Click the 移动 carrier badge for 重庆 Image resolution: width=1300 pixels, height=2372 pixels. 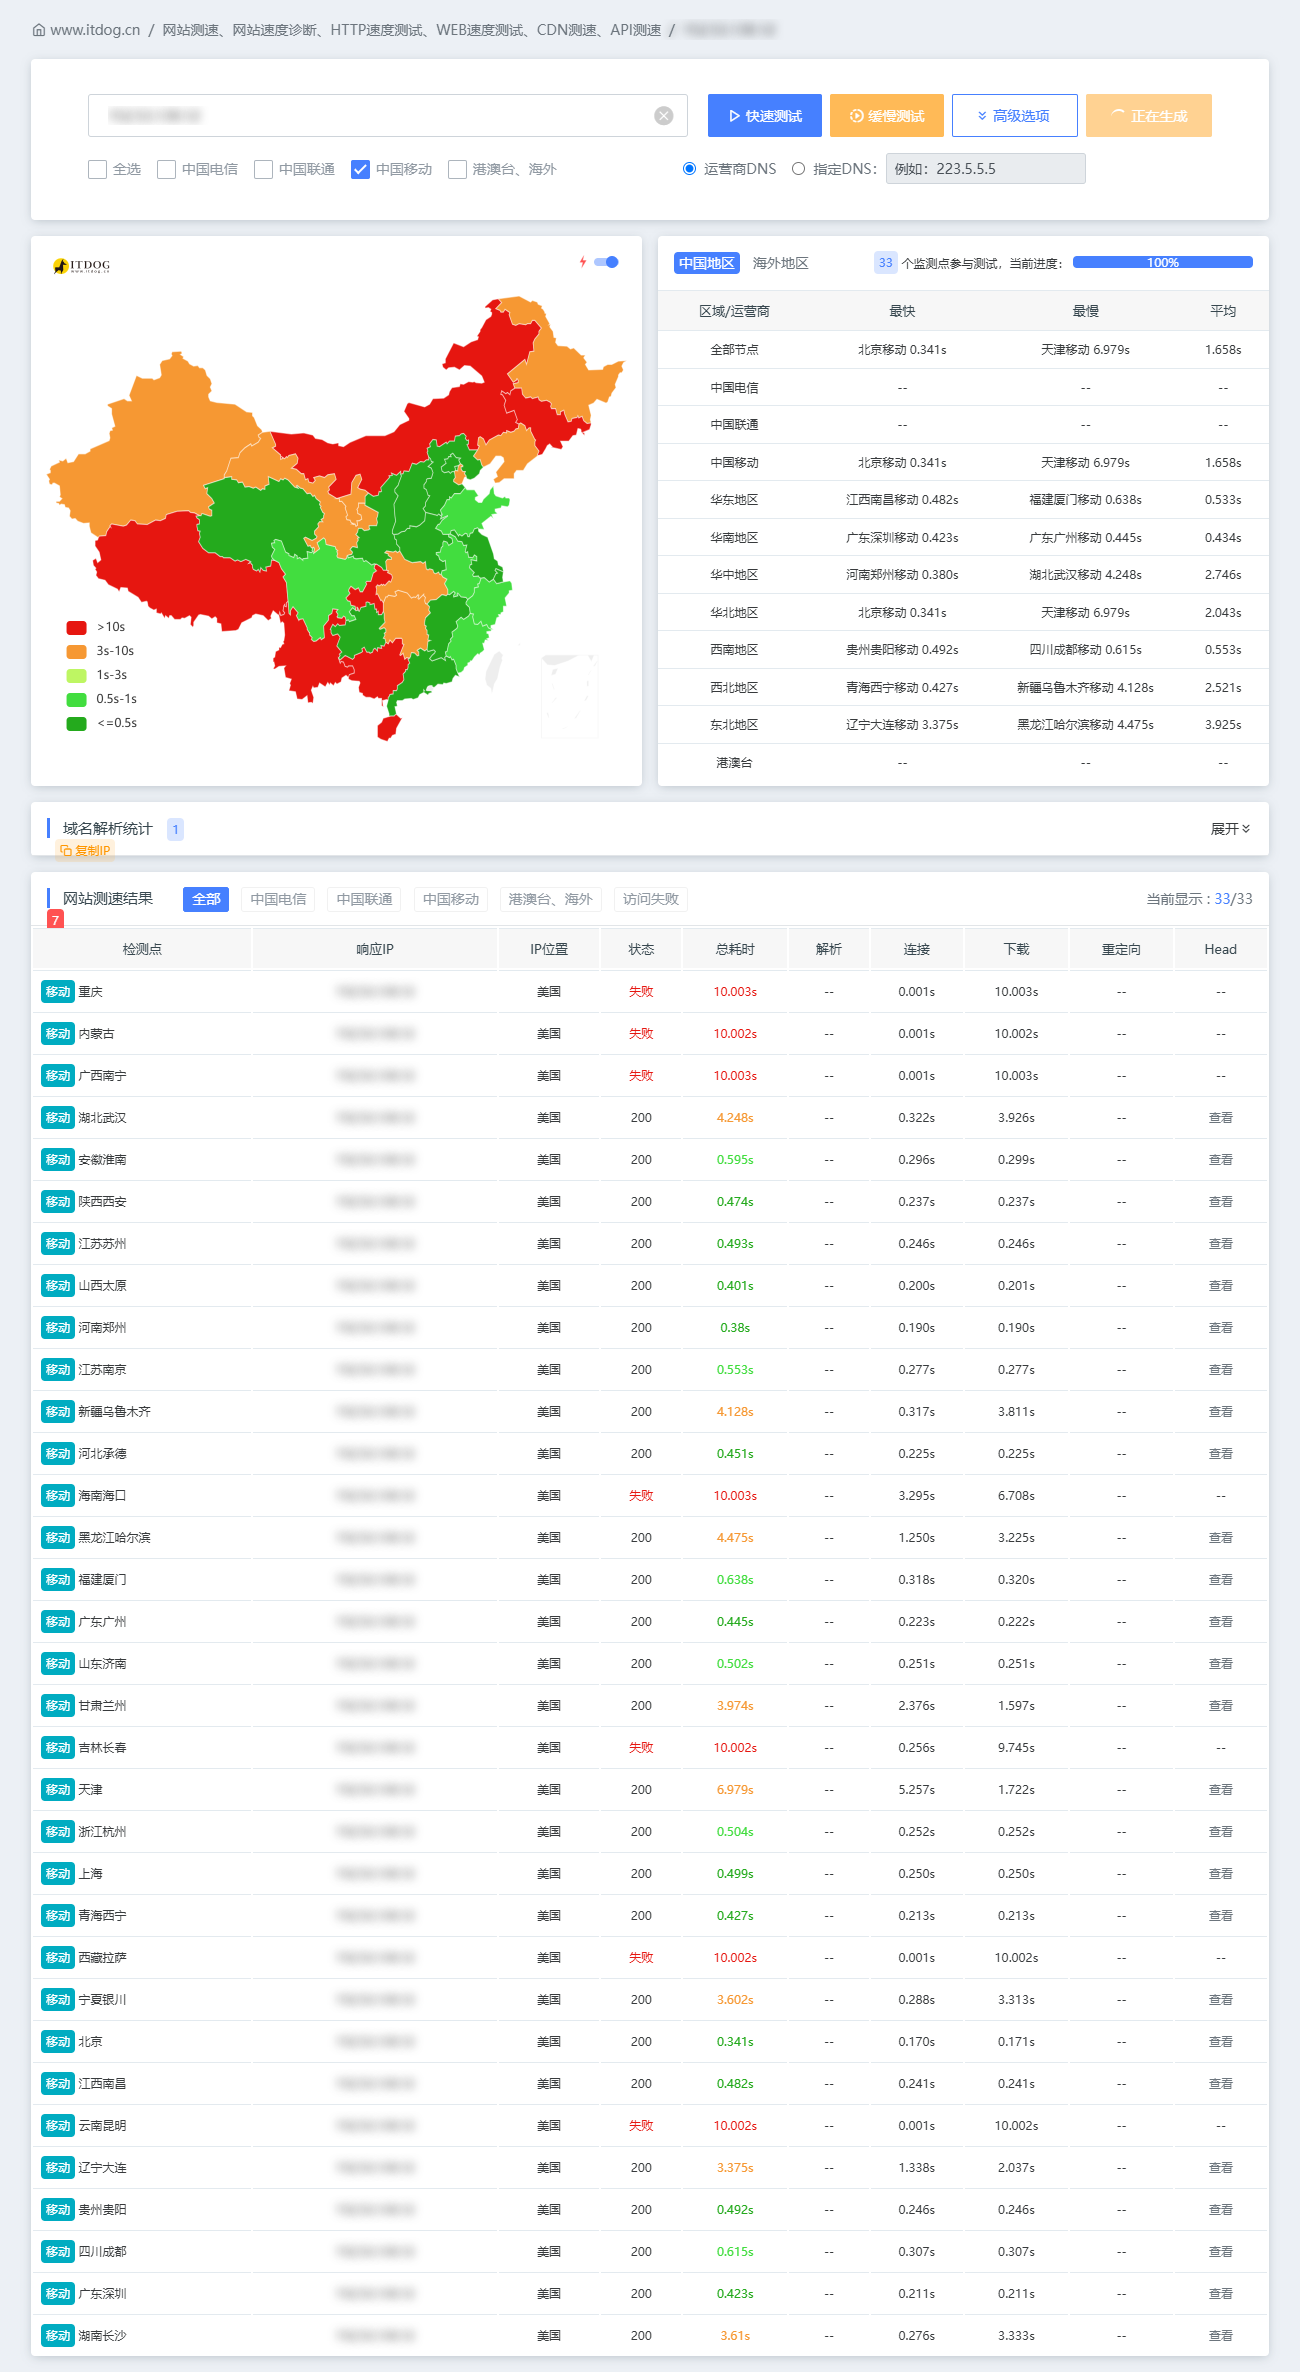point(58,992)
